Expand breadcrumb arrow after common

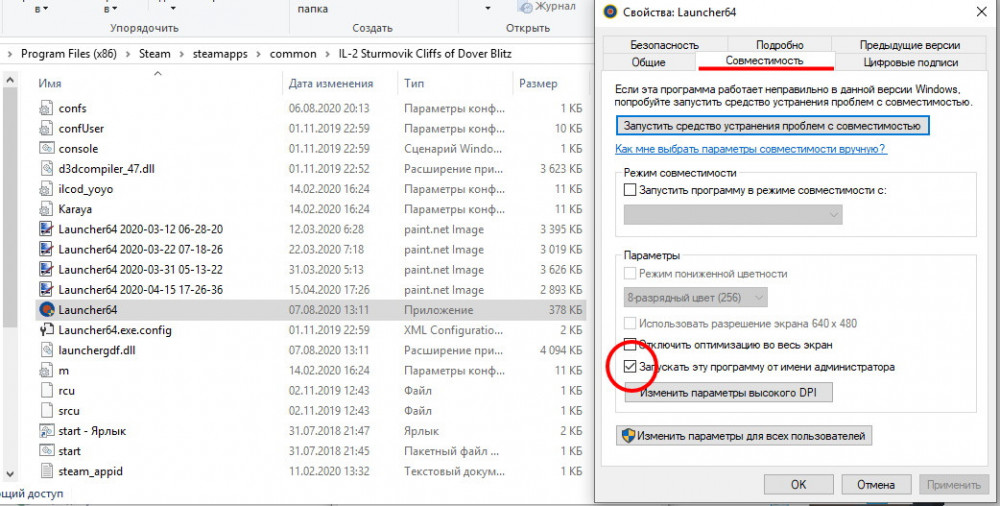[x=327, y=54]
